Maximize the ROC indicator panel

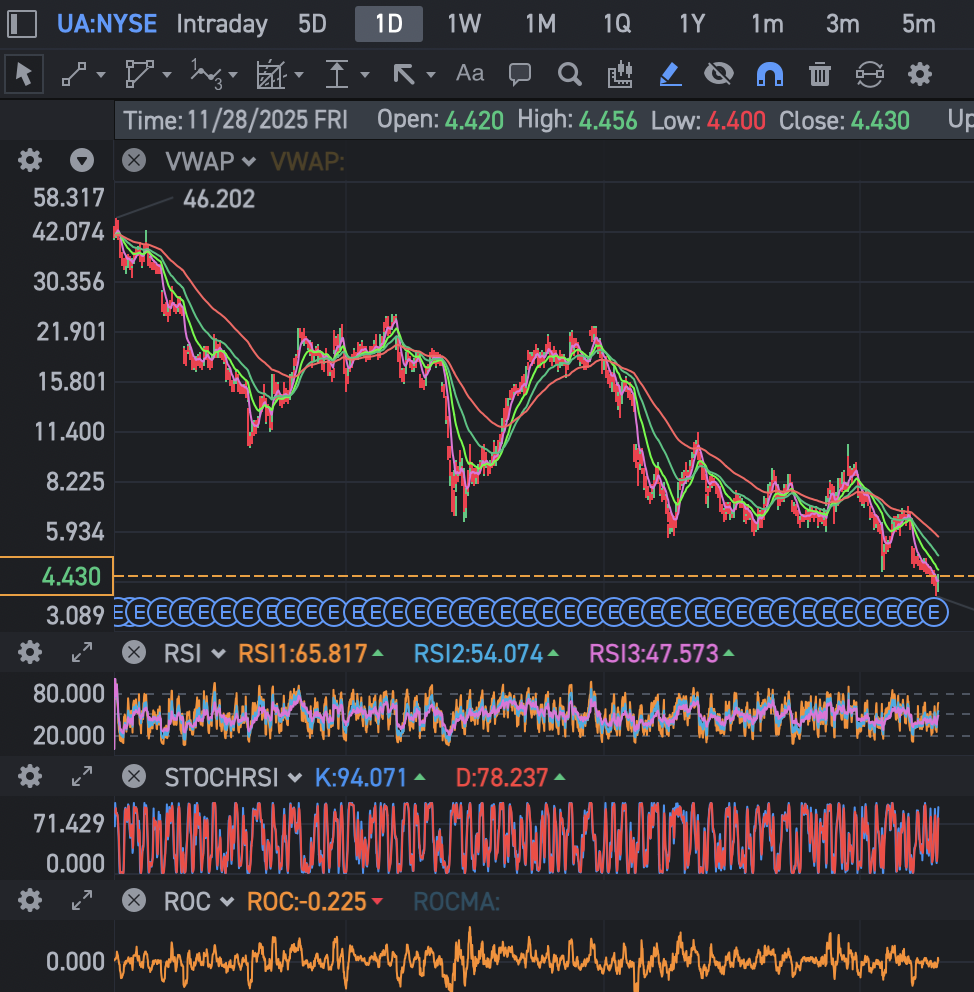[x=82, y=900]
